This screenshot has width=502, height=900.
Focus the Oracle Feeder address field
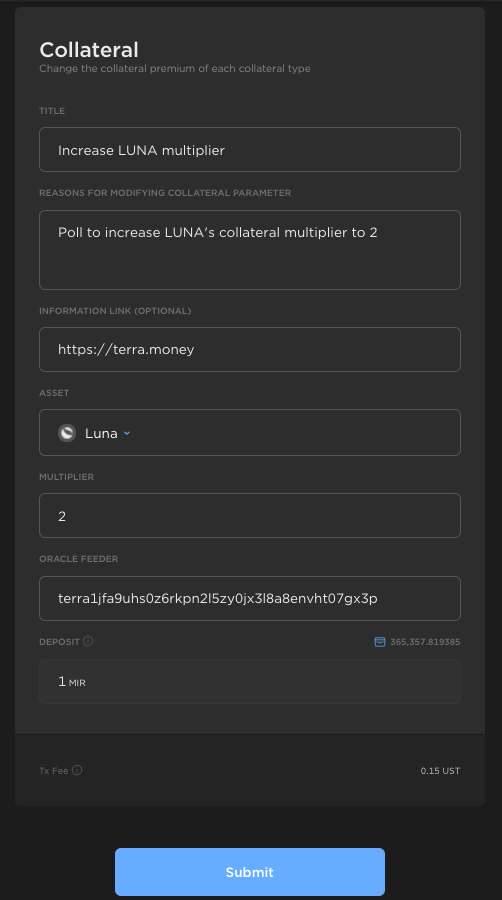coord(250,598)
